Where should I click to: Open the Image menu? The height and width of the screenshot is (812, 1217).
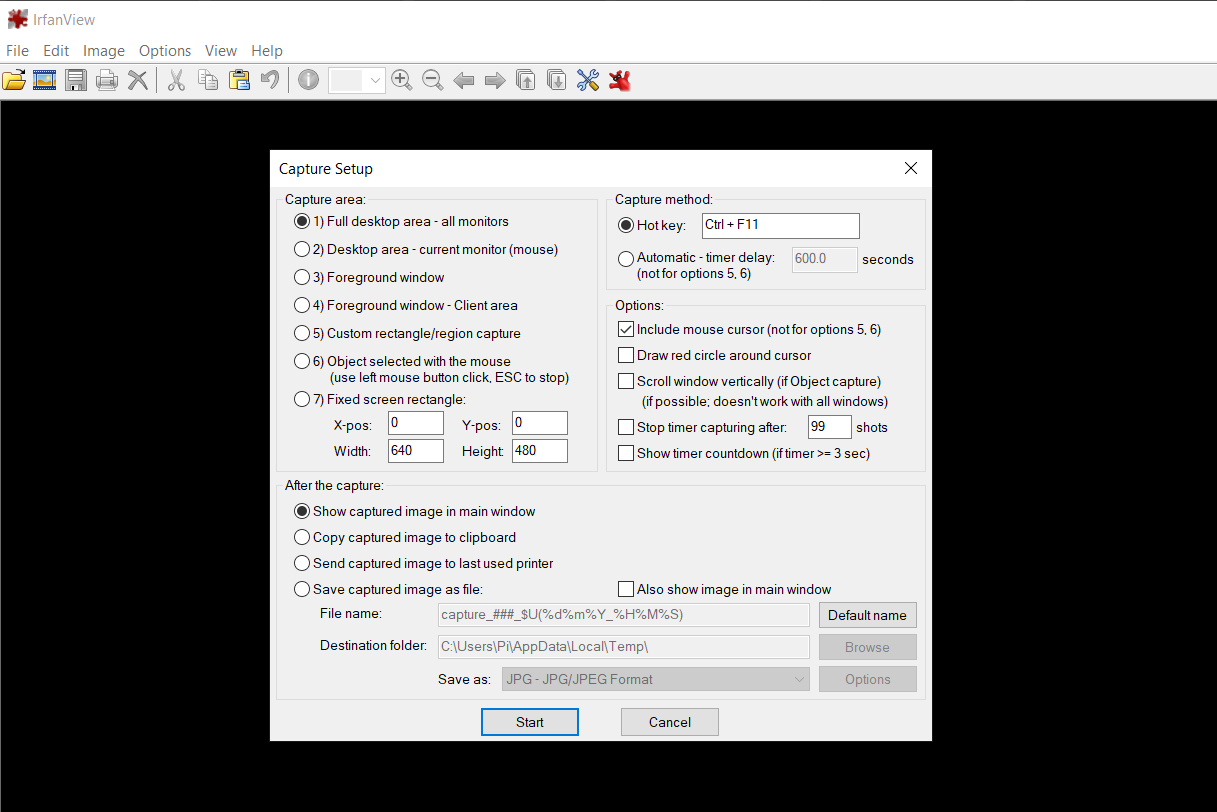click(x=103, y=50)
